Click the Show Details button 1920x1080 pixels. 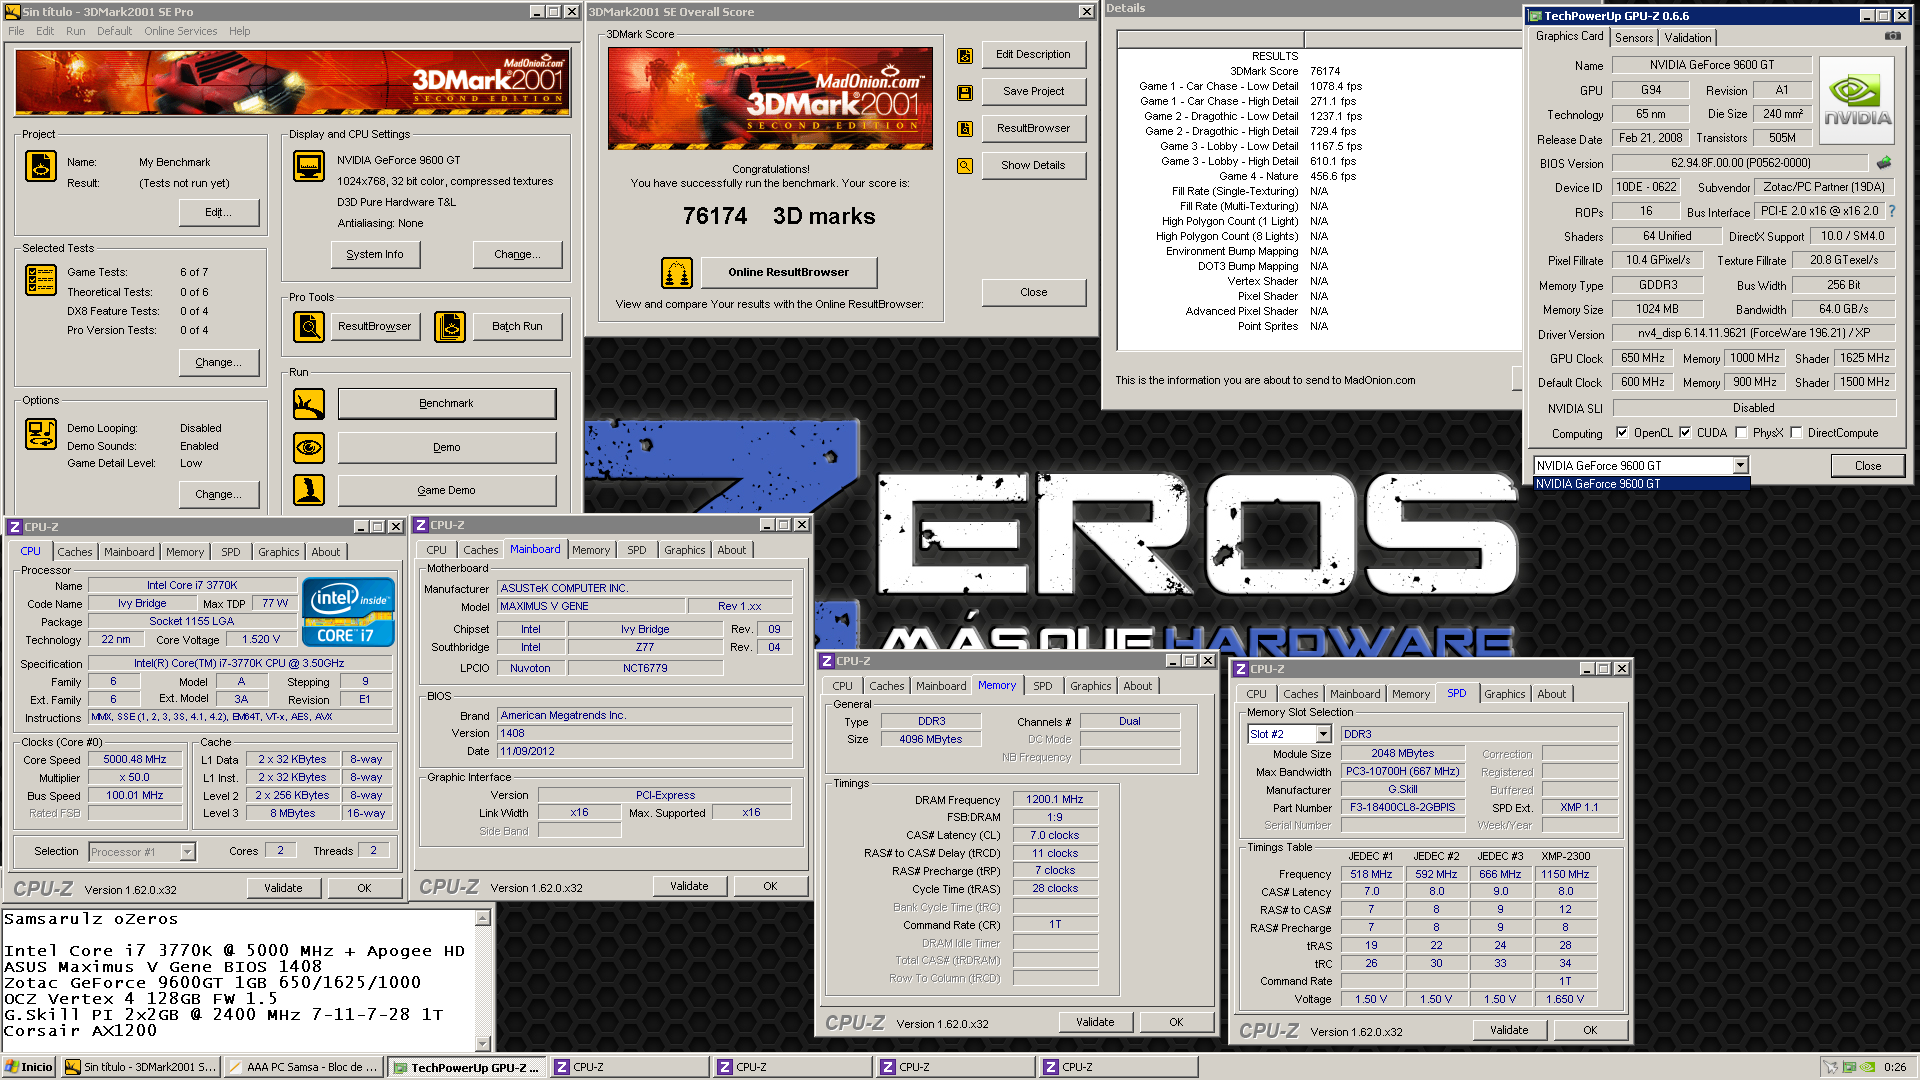click(x=1034, y=165)
